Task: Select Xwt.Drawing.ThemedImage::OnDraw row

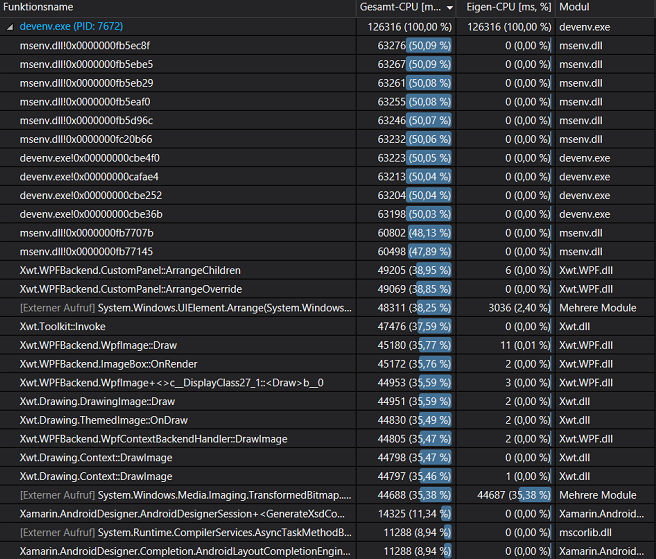Action: click(x=328, y=420)
